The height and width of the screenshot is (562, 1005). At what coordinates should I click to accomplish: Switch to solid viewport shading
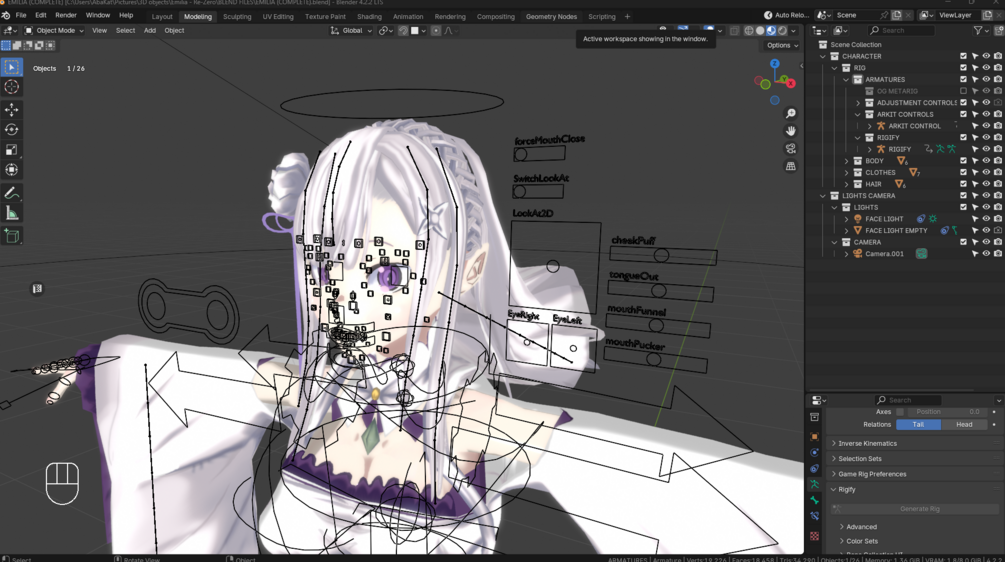760,30
